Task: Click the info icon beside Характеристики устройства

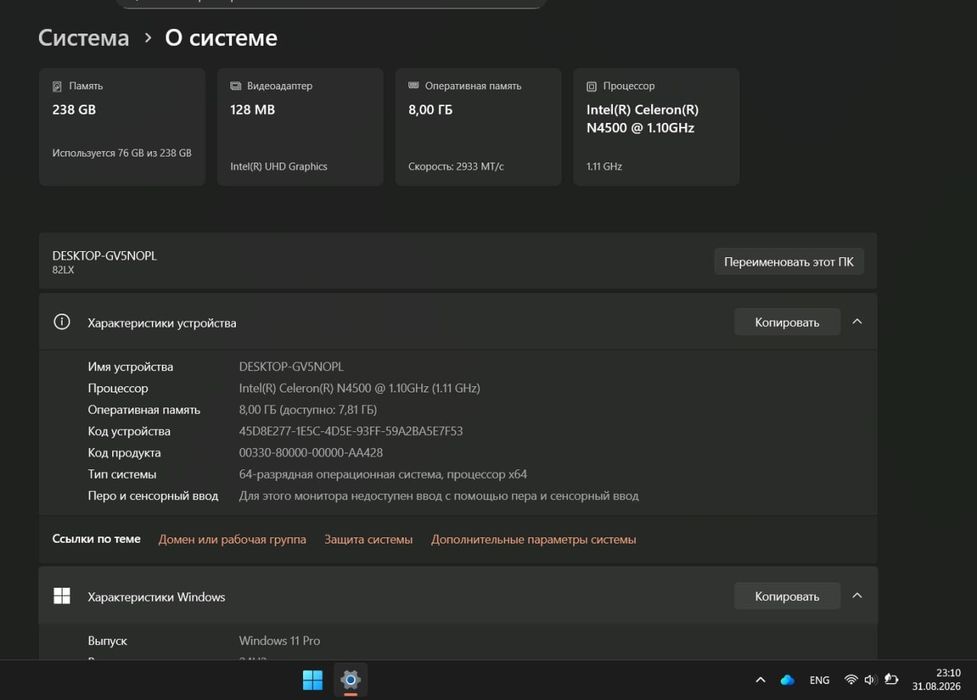Action: point(62,322)
